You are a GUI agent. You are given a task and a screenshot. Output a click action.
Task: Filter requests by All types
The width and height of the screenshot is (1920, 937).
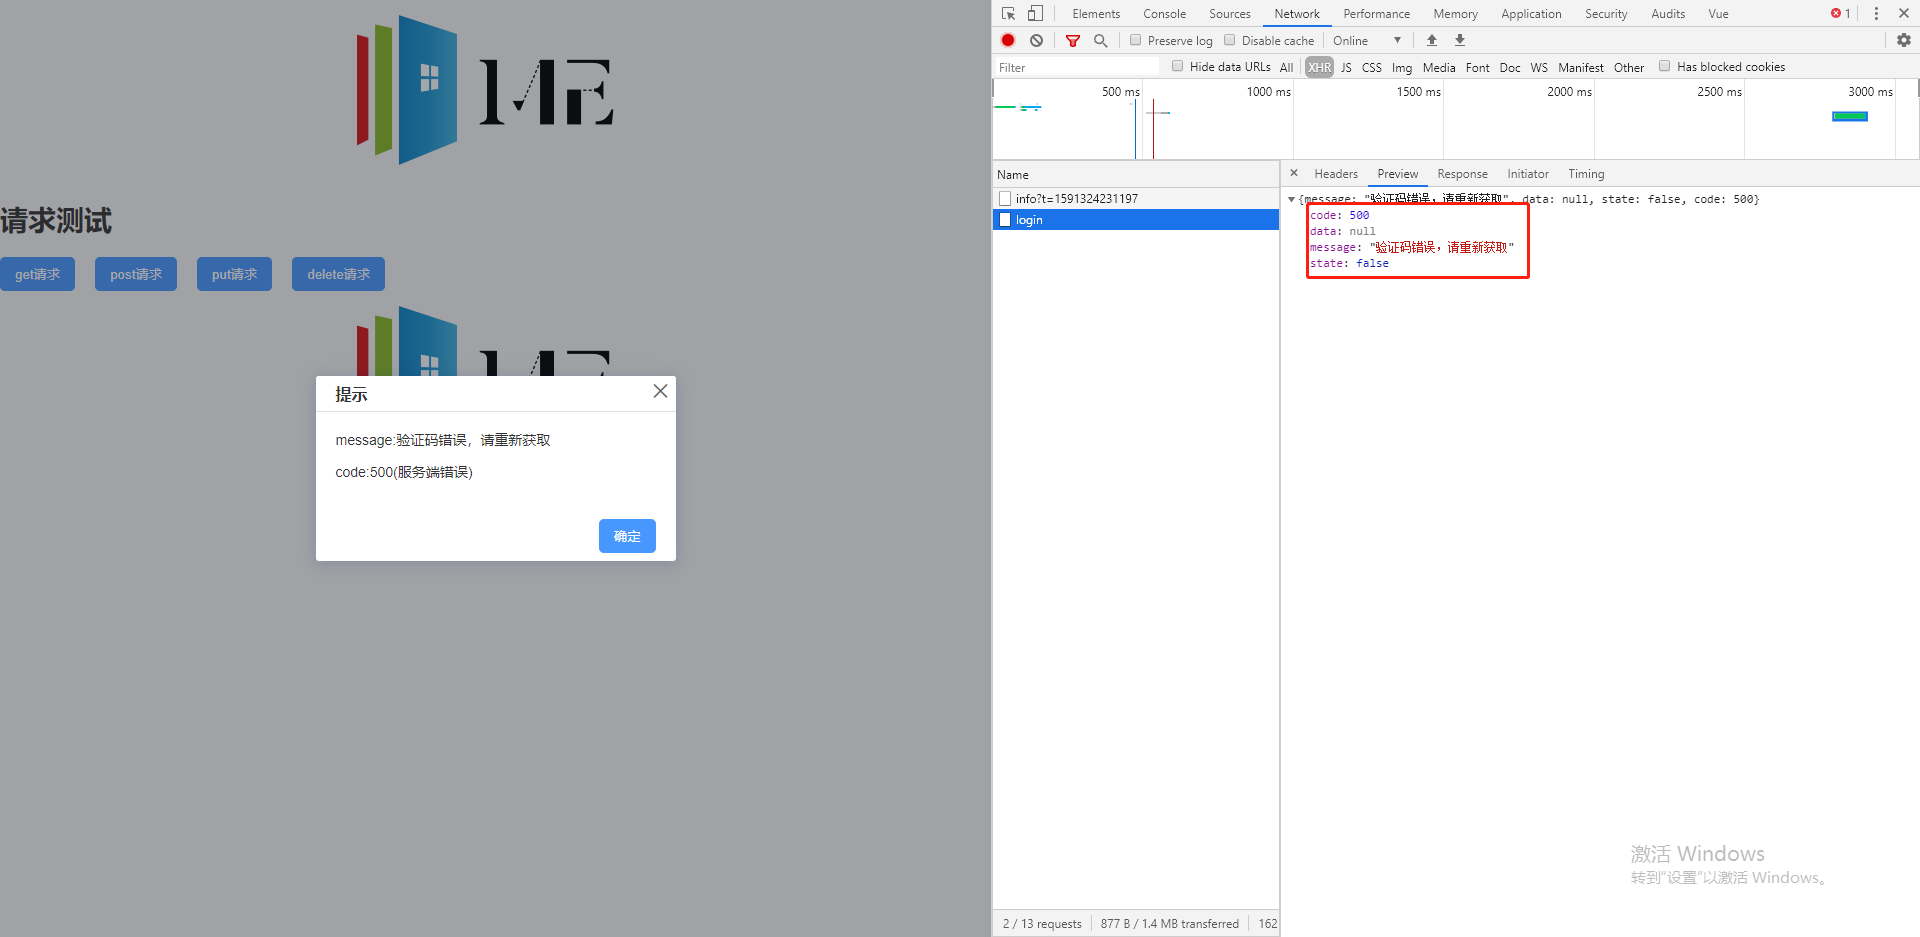coord(1286,68)
